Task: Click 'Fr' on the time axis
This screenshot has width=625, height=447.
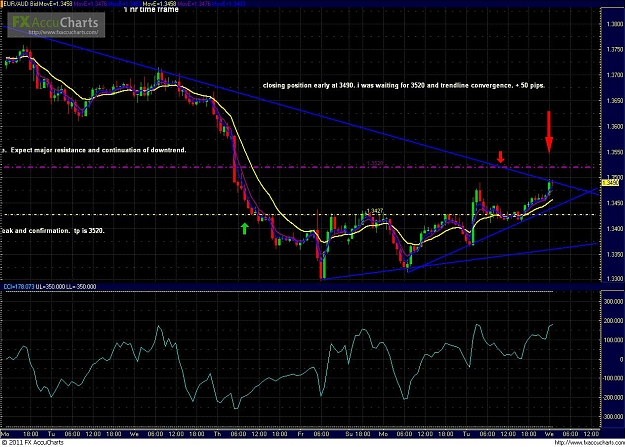Action: coord(300,434)
